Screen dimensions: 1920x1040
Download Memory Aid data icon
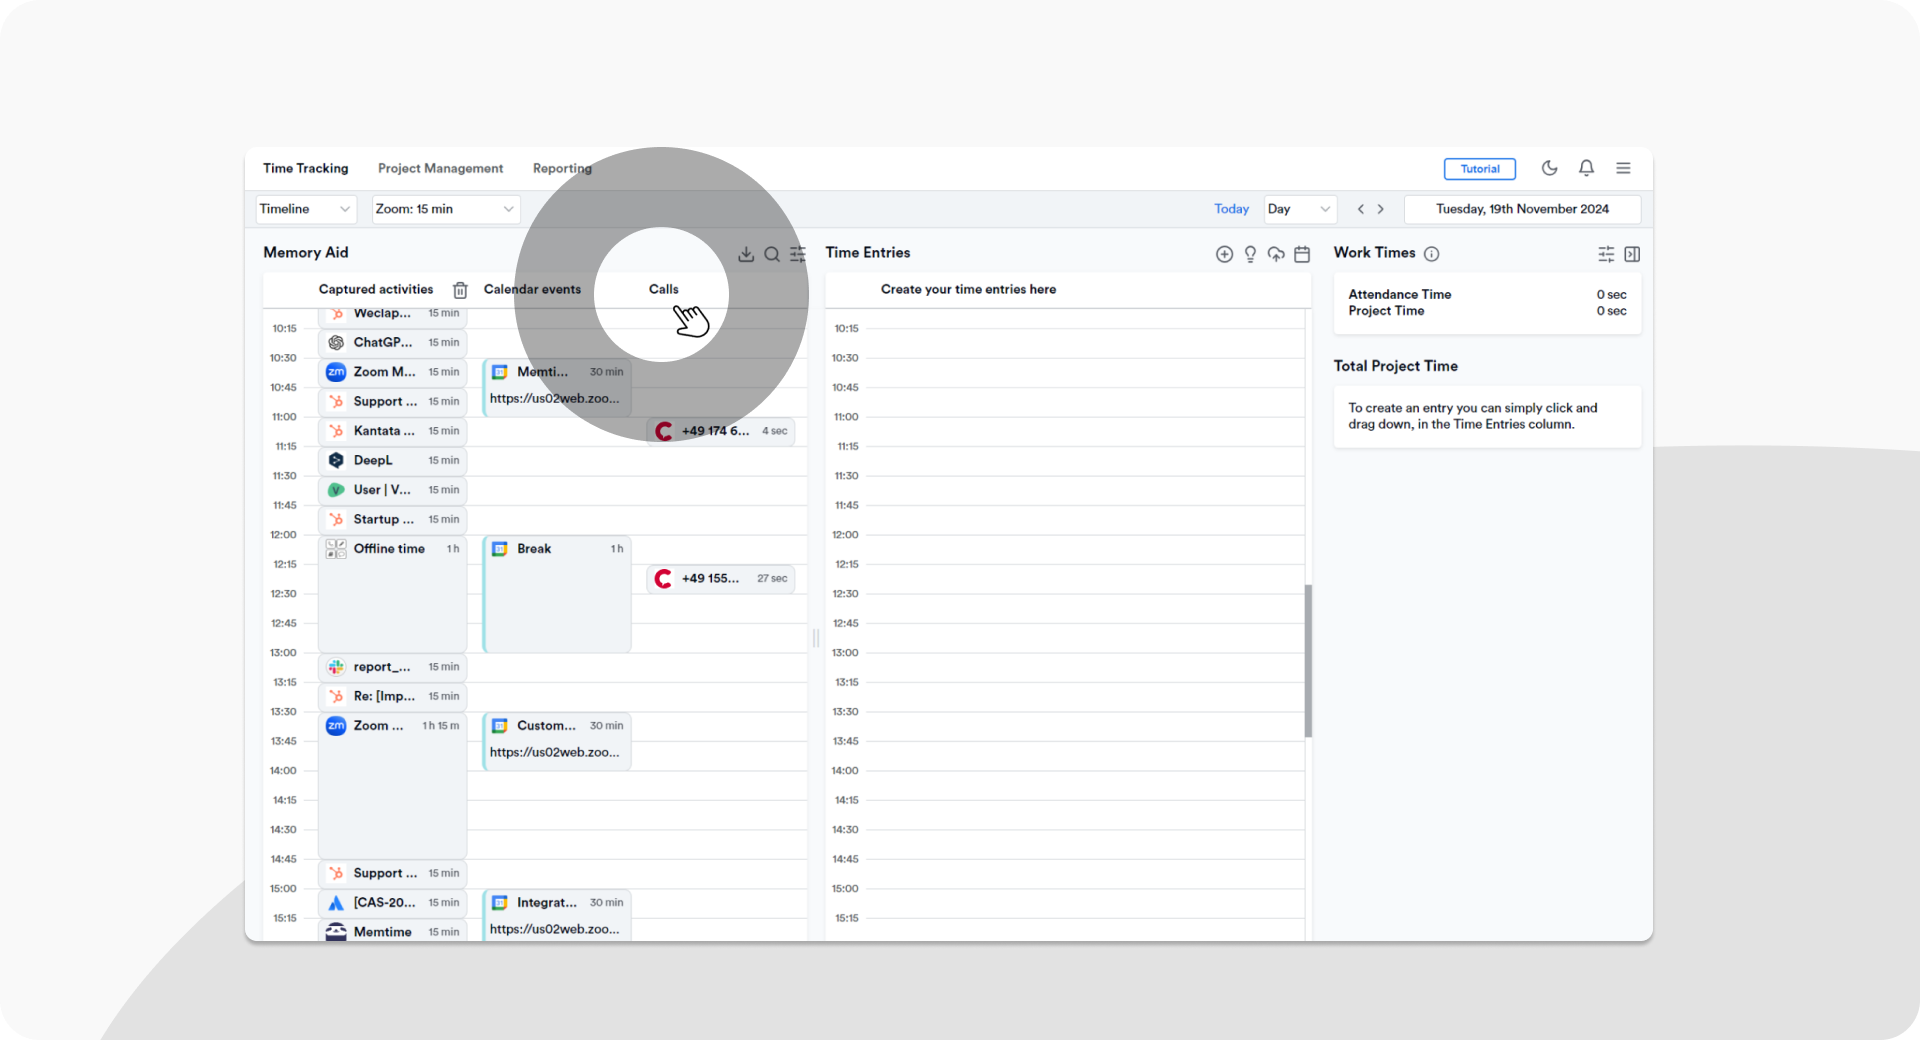[x=746, y=254]
